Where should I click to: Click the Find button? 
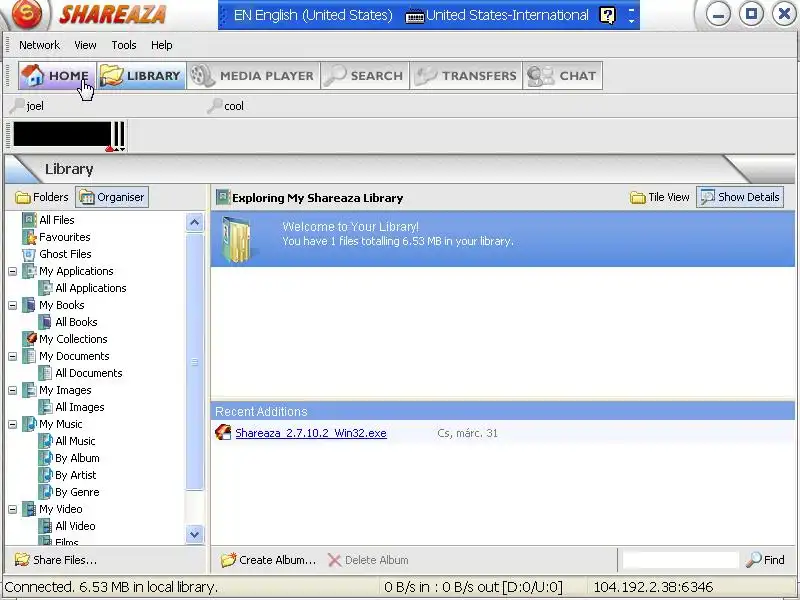click(765, 560)
